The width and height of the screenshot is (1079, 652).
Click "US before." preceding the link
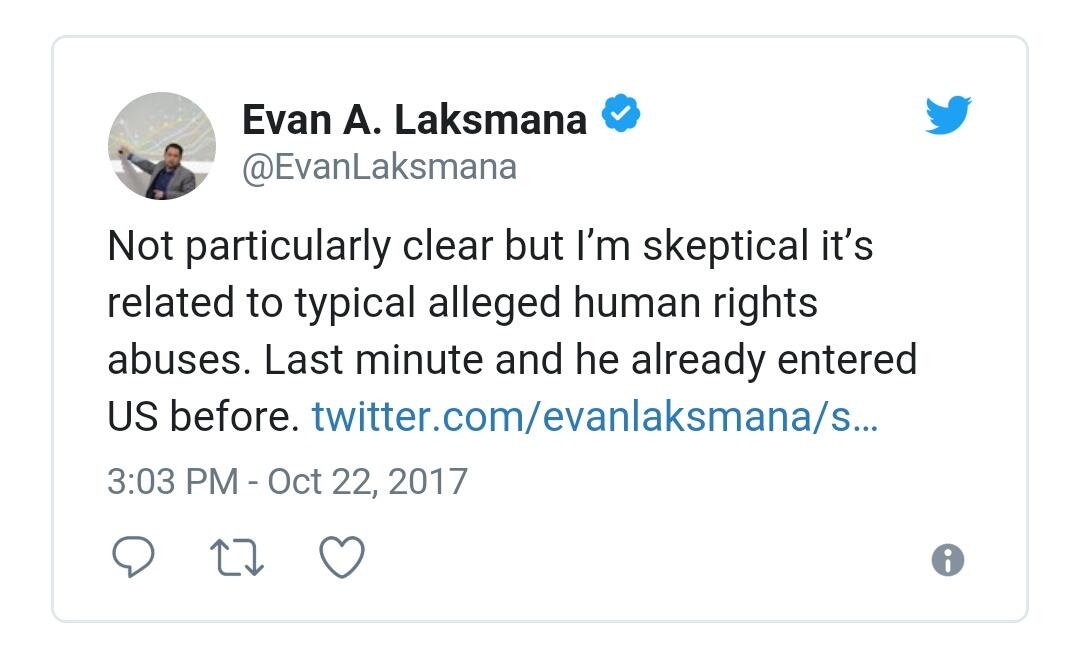pos(203,417)
